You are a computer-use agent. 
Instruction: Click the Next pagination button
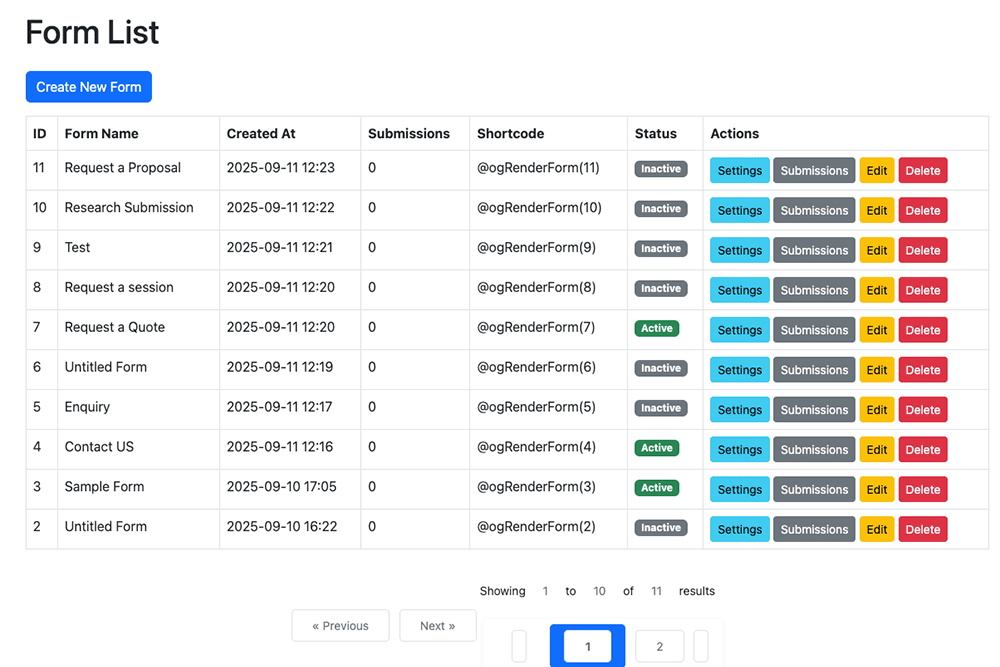pyautogui.click(x=438, y=625)
